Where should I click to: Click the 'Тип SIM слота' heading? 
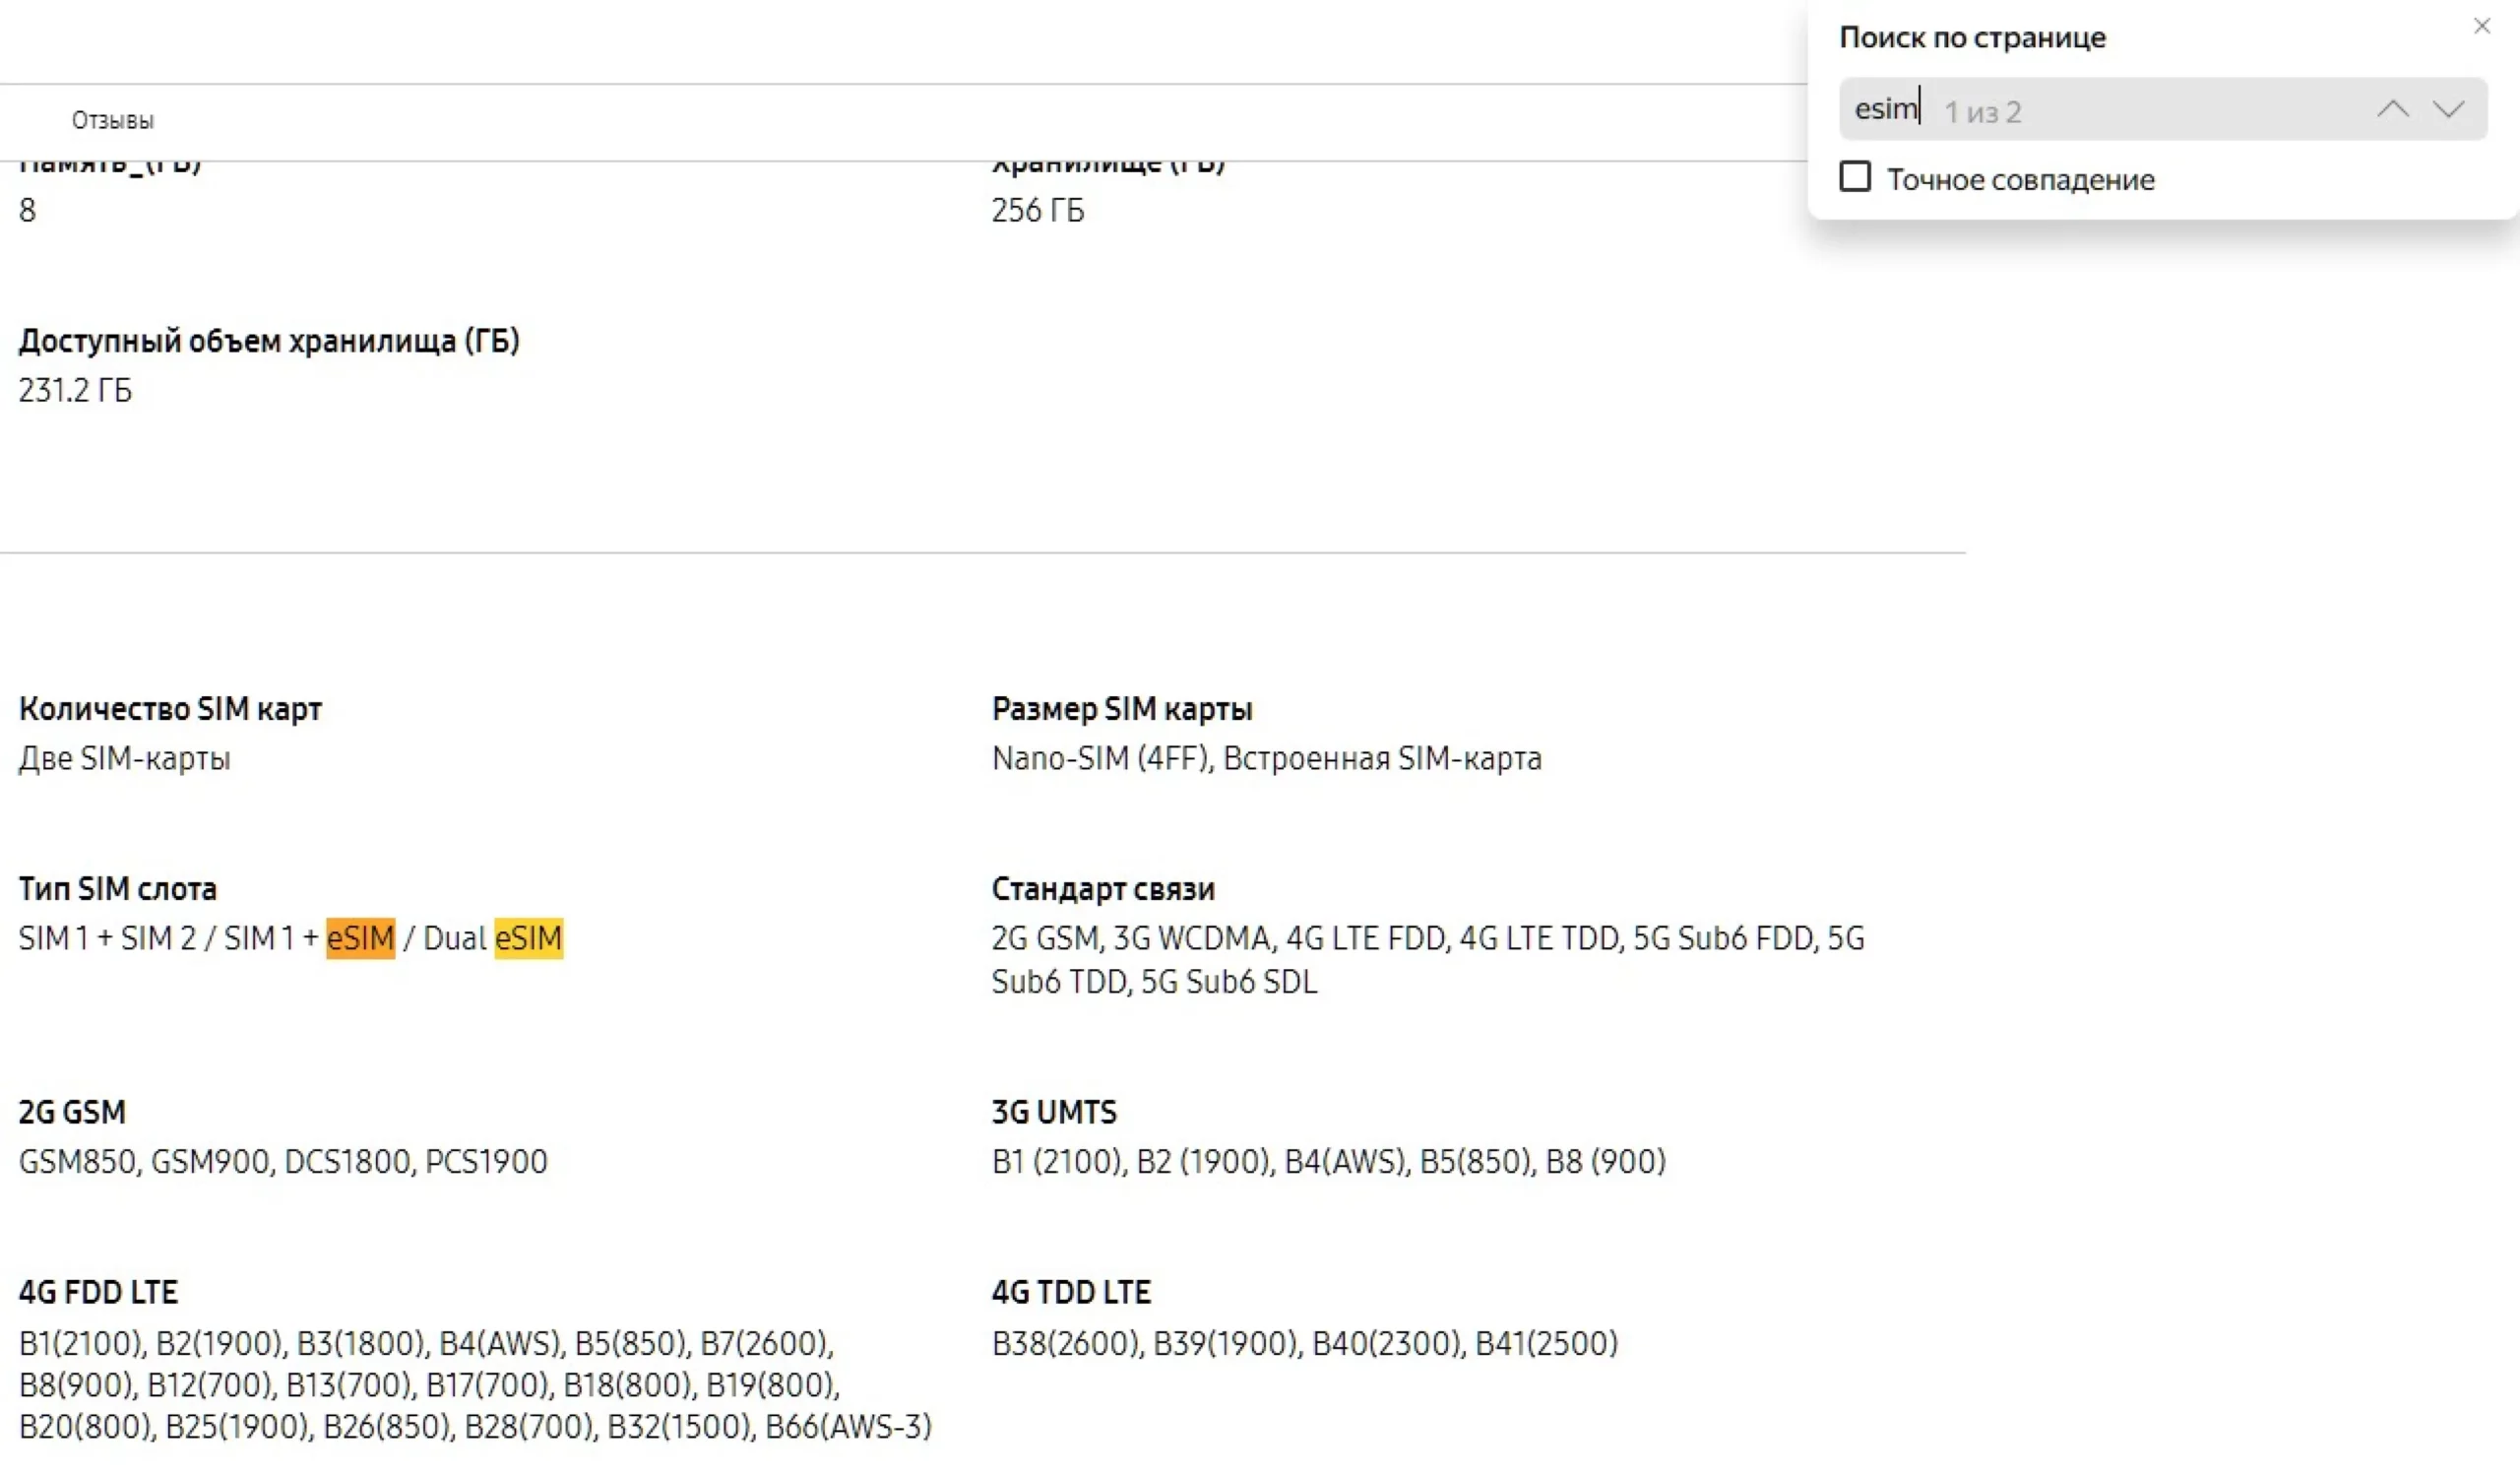pyautogui.click(x=118, y=889)
